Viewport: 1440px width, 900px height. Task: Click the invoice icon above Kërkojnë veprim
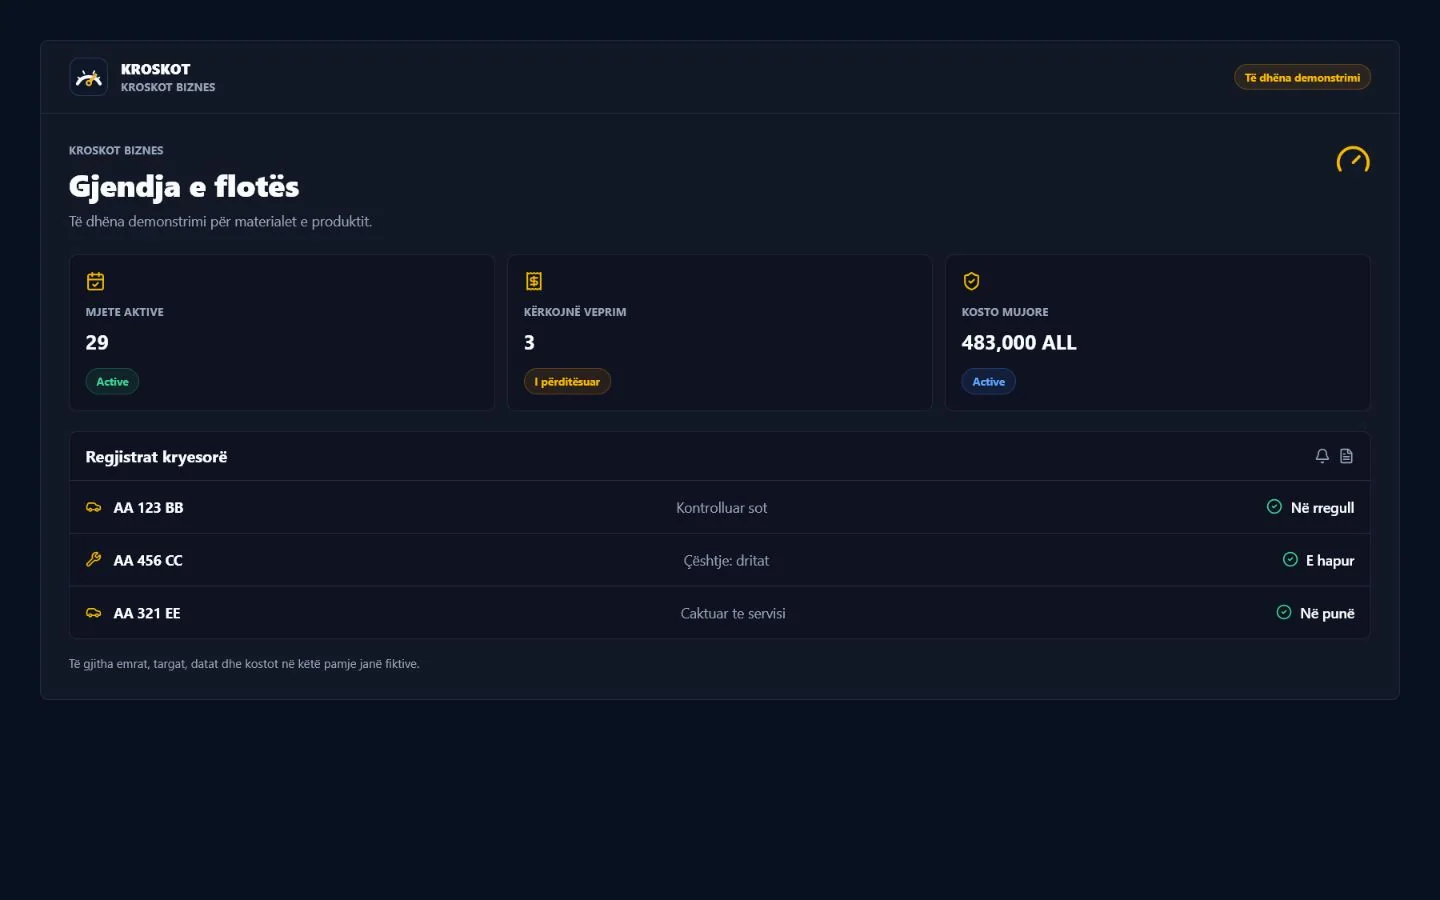point(533,281)
